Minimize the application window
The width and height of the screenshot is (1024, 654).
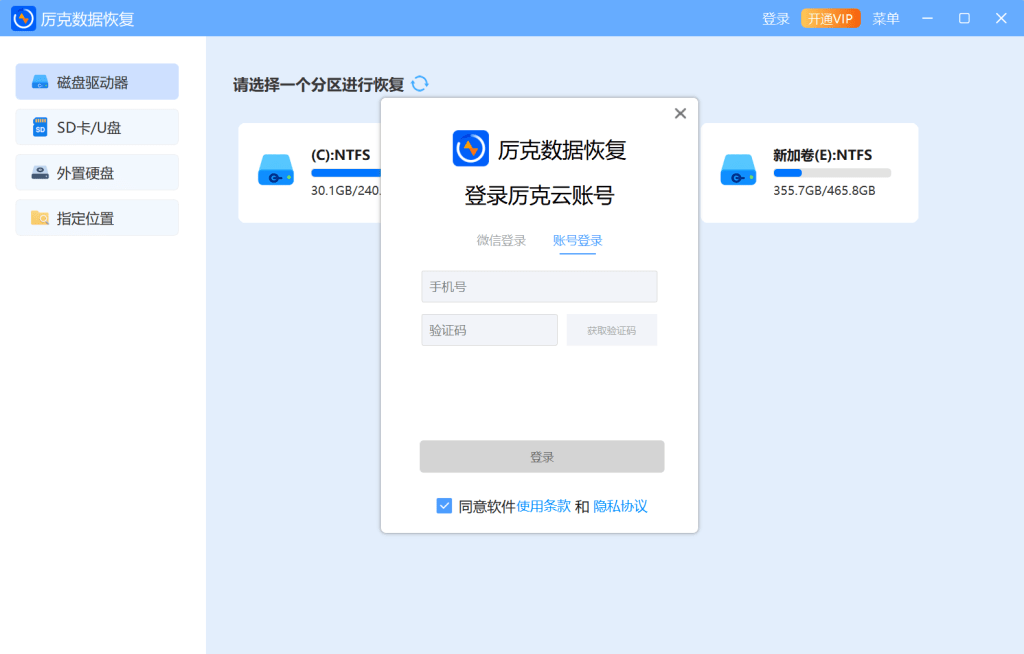click(927, 18)
